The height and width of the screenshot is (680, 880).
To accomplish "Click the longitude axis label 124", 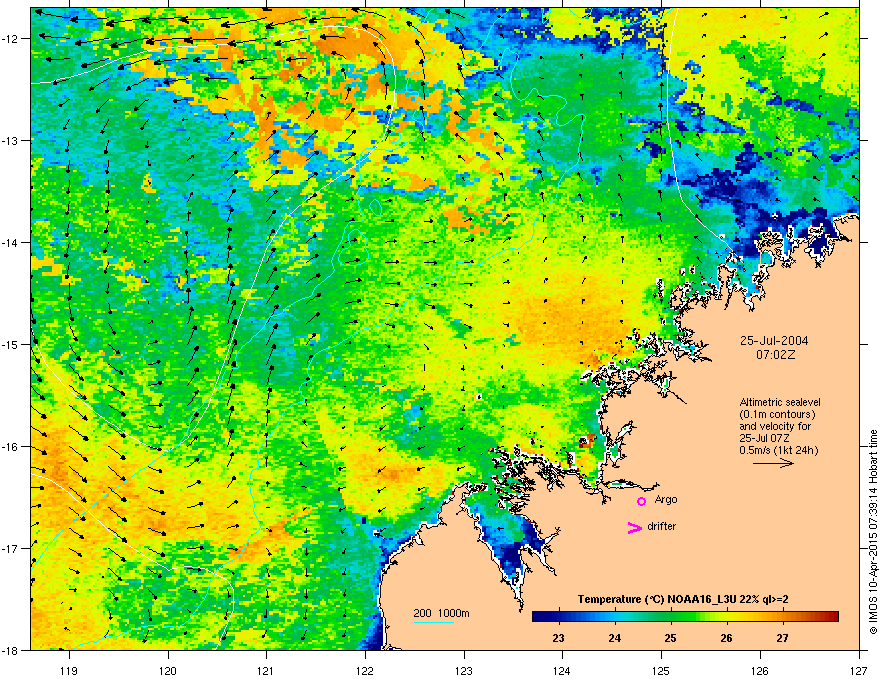I will click(x=562, y=670).
